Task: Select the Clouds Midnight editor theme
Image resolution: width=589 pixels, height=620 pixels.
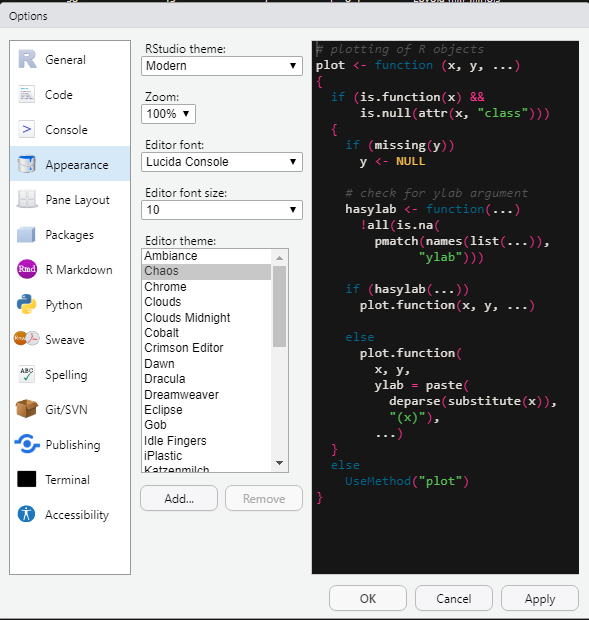Action: click(x=206, y=318)
